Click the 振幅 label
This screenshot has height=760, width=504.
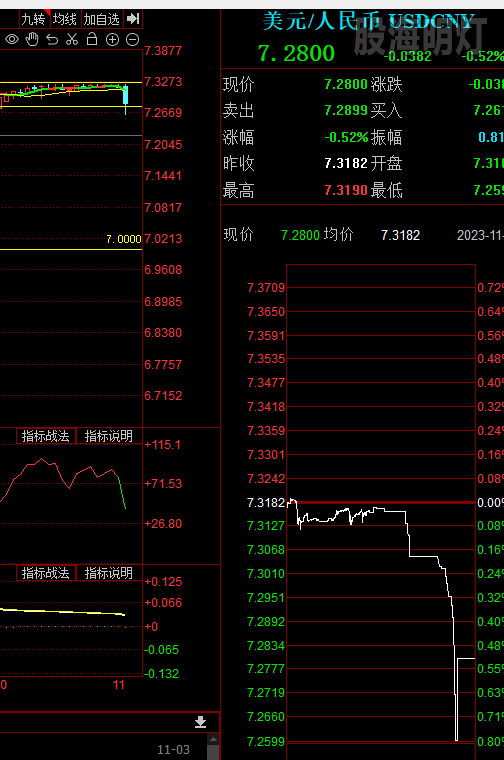click(387, 137)
